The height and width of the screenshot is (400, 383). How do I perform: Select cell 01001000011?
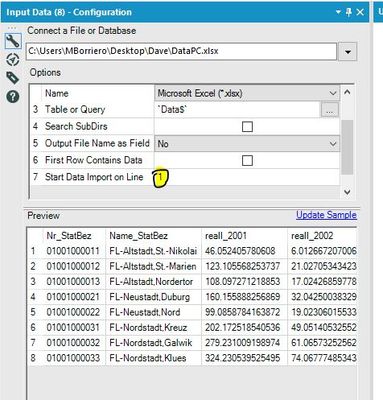coord(73,251)
